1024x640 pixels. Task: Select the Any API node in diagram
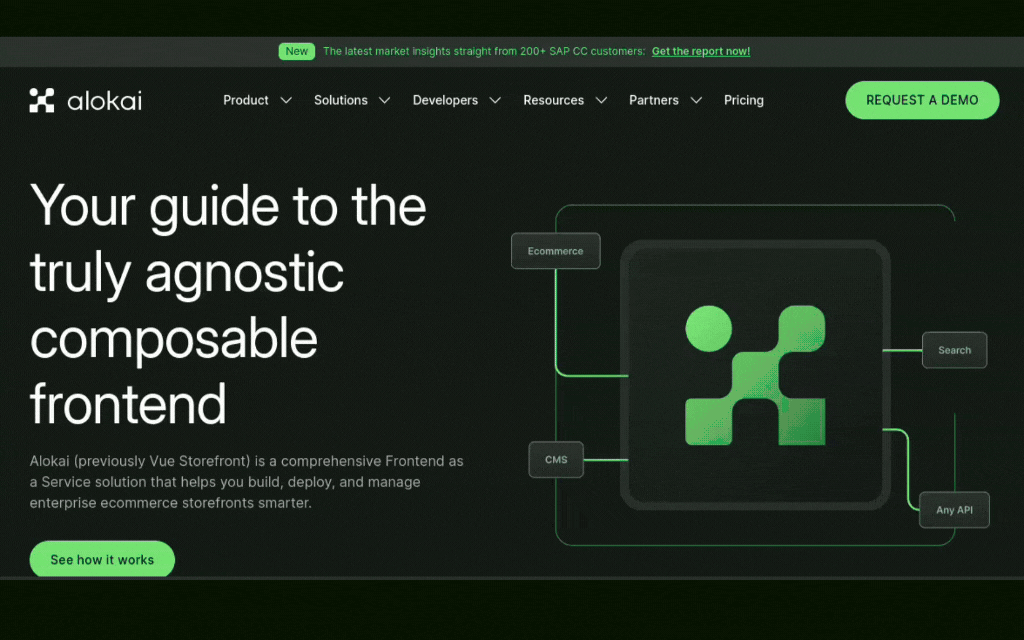pyautogui.click(x=954, y=509)
